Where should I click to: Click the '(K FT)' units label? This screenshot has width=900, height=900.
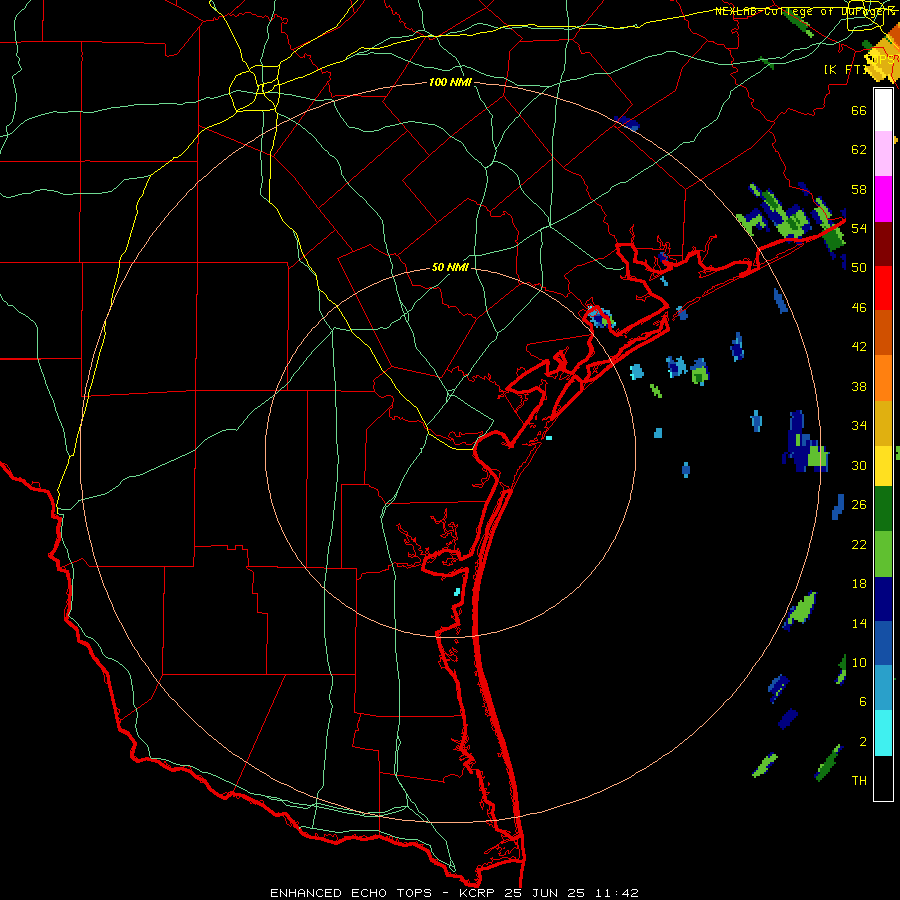click(x=845, y=69)
